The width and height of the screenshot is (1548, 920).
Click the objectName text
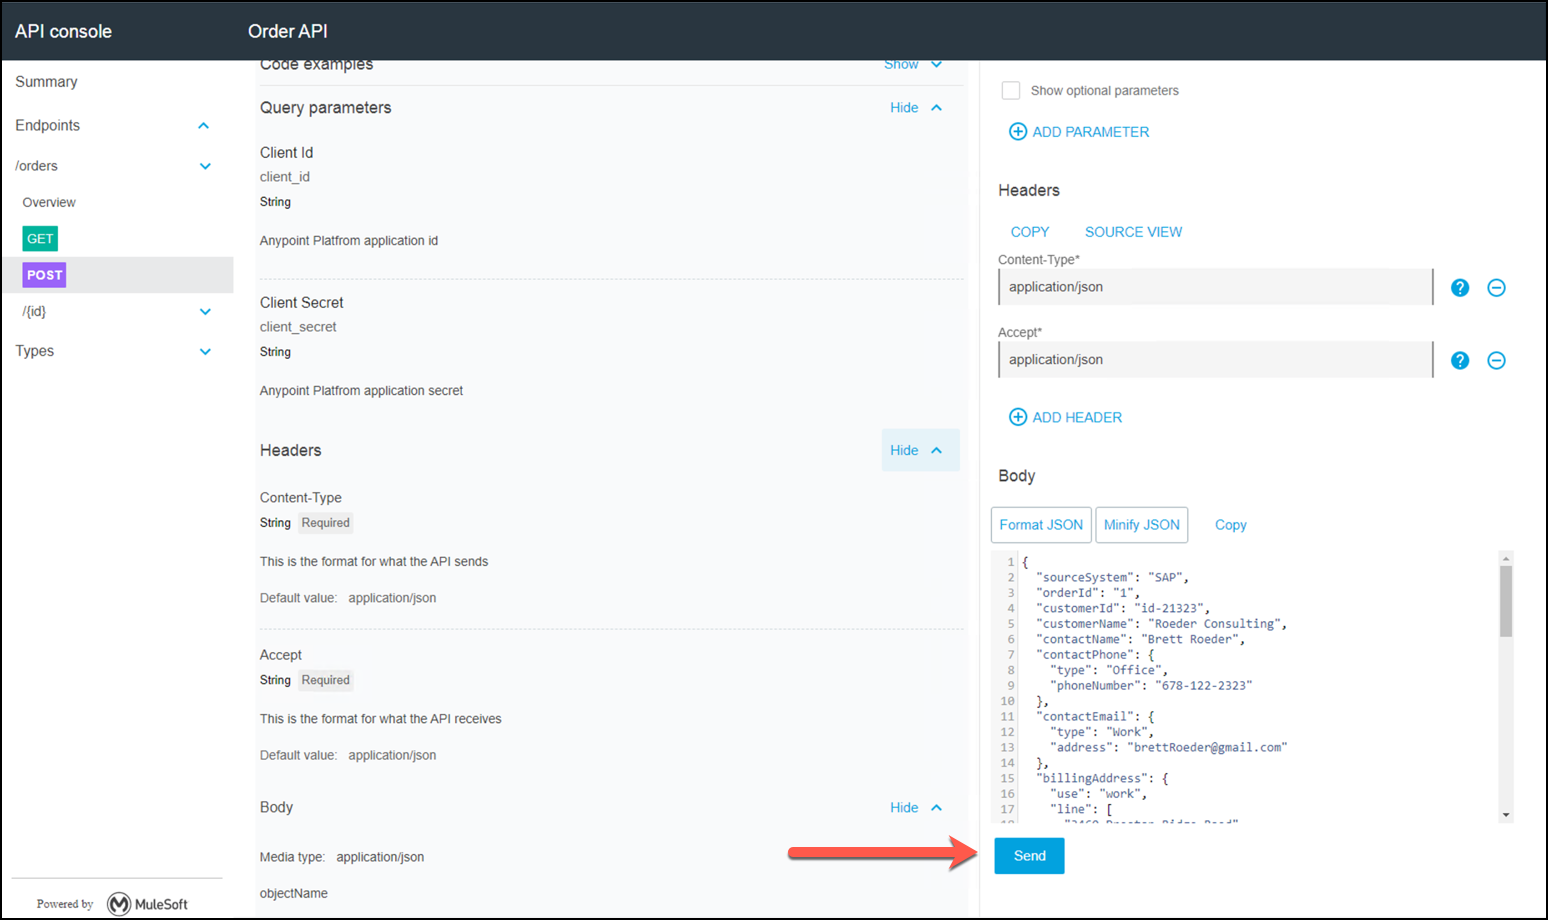[x=294, y=893]
